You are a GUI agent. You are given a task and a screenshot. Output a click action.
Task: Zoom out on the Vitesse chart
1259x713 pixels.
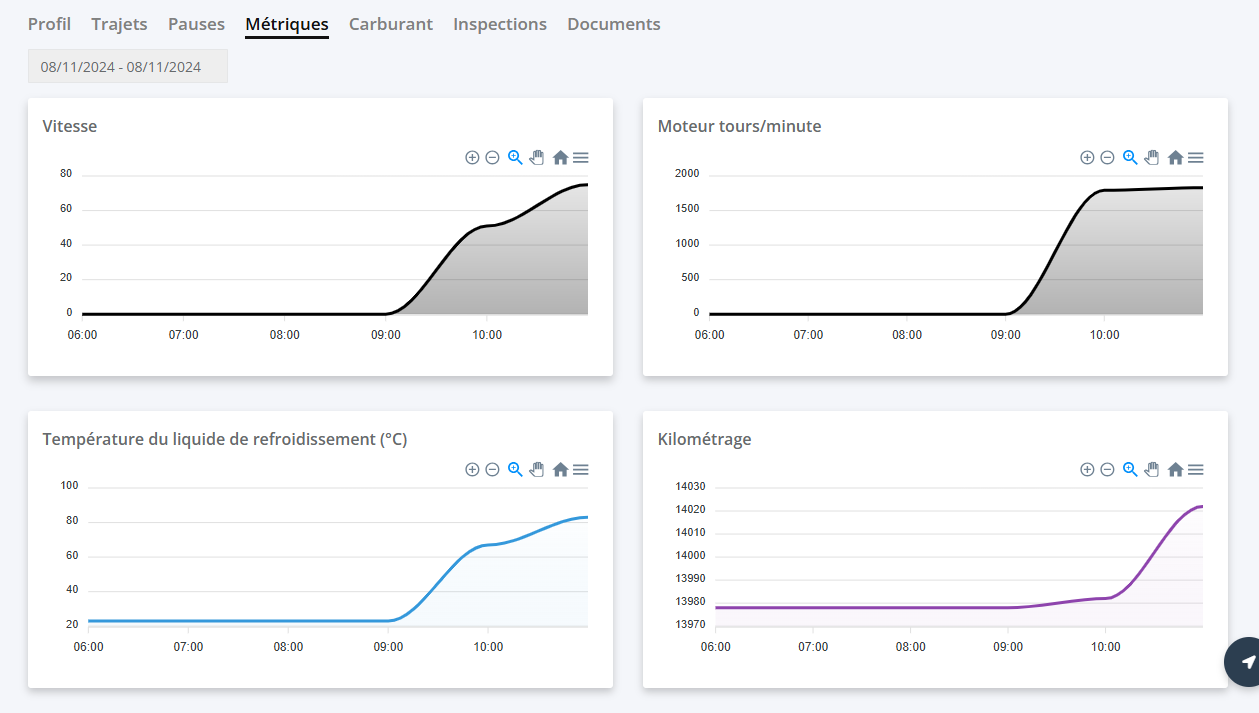click(492, 157)
